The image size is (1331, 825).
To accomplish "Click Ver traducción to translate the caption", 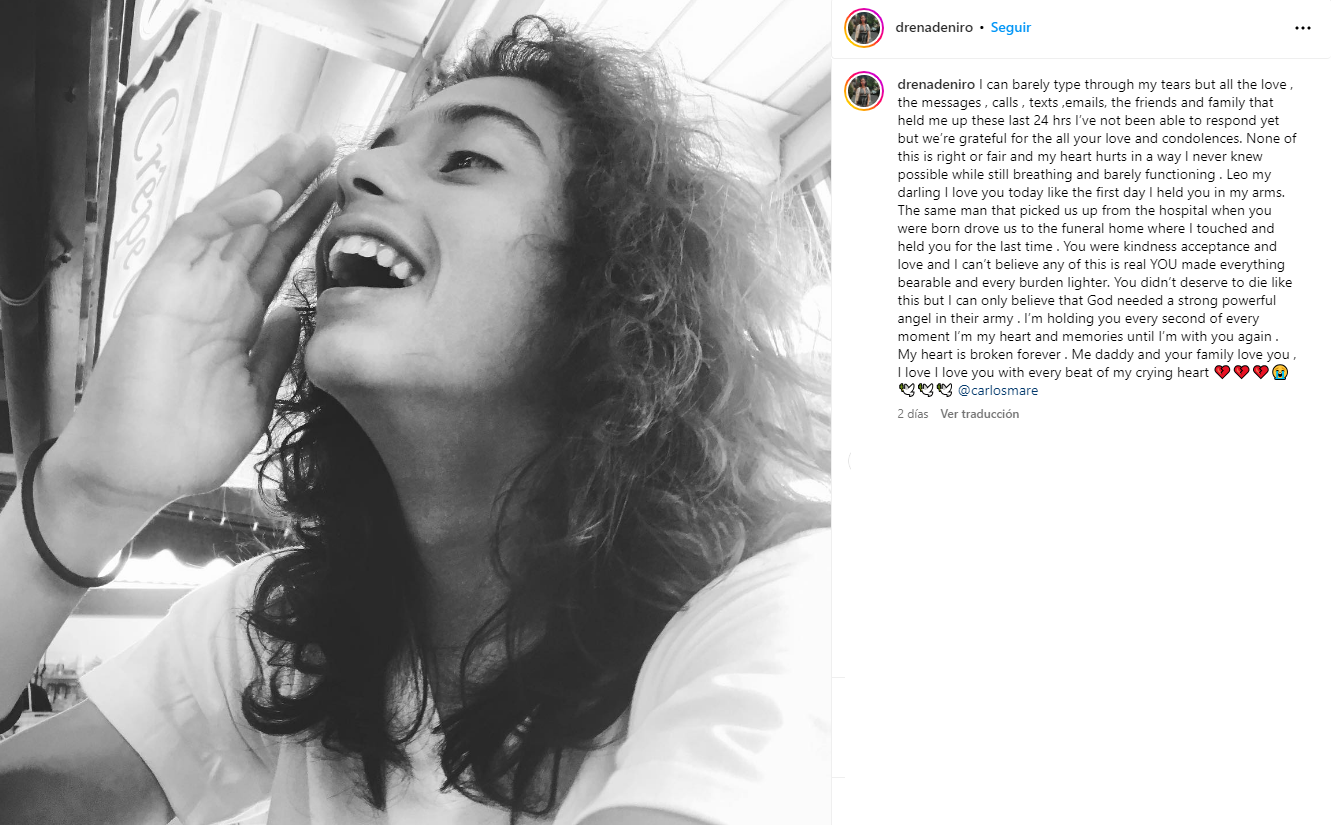I will pyautogui.click(x=979, y=414).
